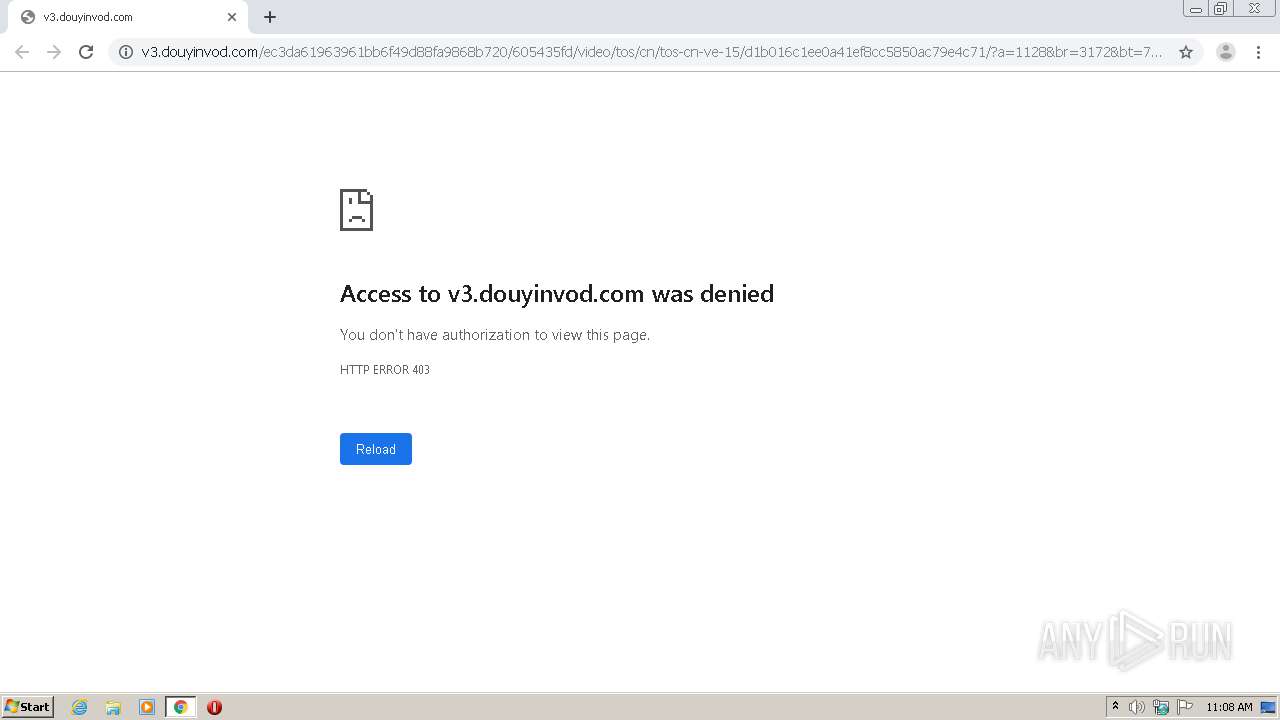The image size is (1280, 720).
Task: Go back with the back arrow
Action: click(22, 52)
